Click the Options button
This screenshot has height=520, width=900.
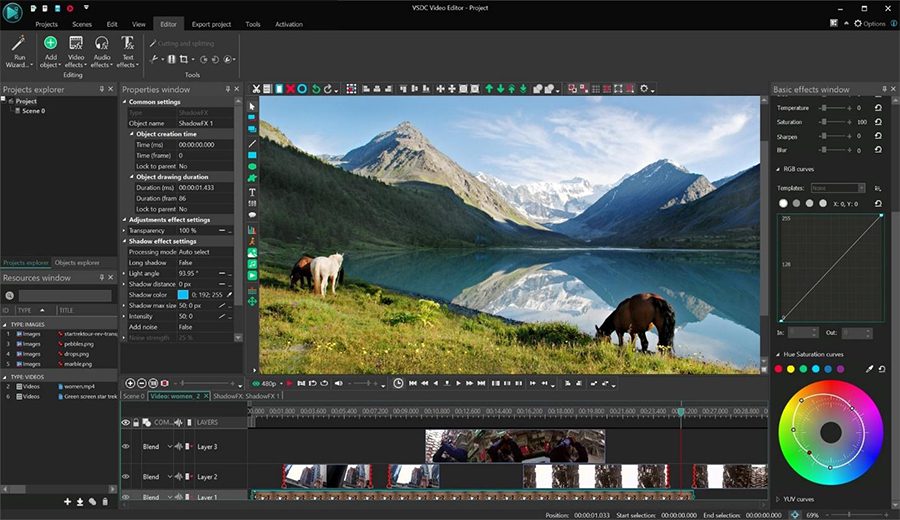point(870,24)
